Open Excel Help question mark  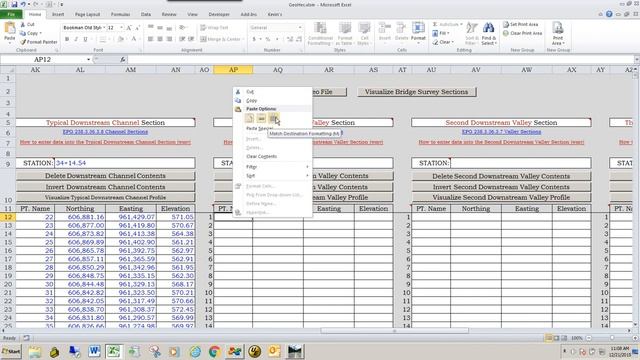[x=609, y=14]
